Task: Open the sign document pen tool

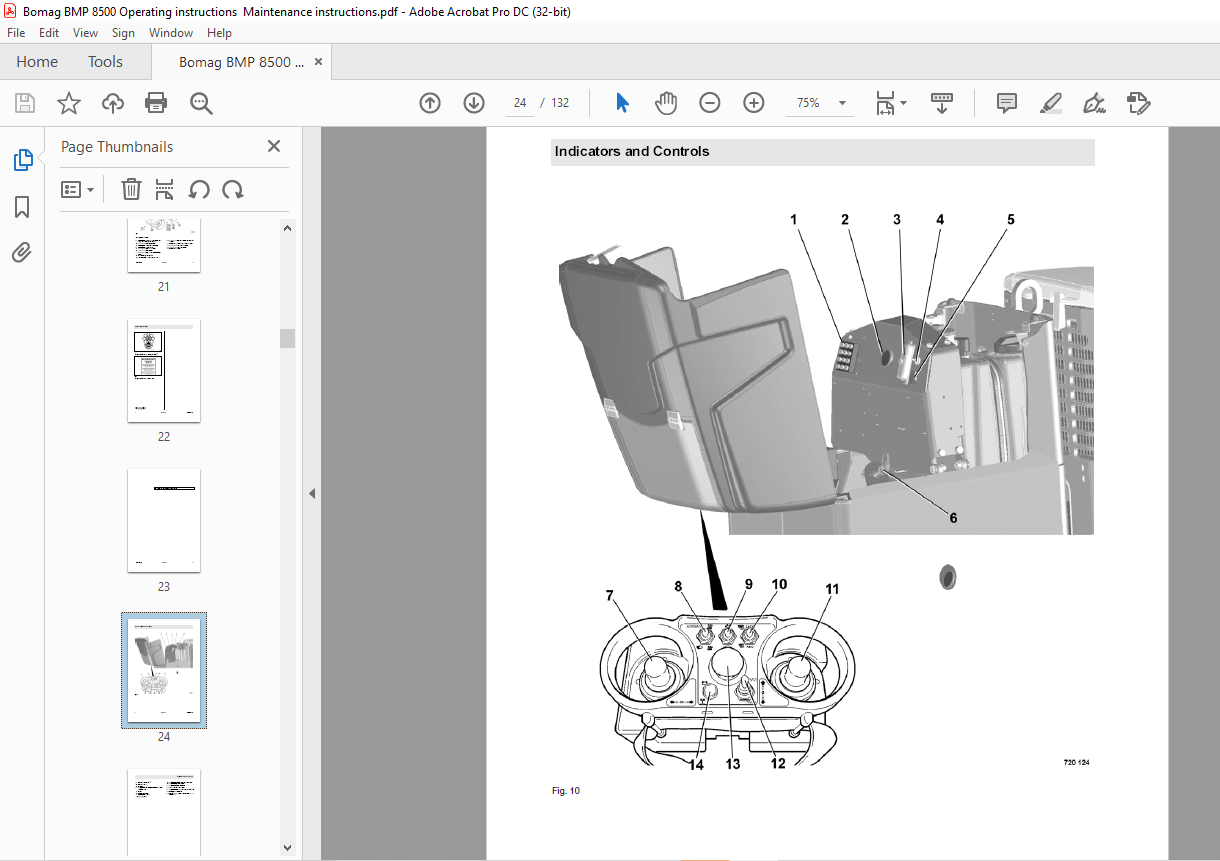Action: (1094, 103)
